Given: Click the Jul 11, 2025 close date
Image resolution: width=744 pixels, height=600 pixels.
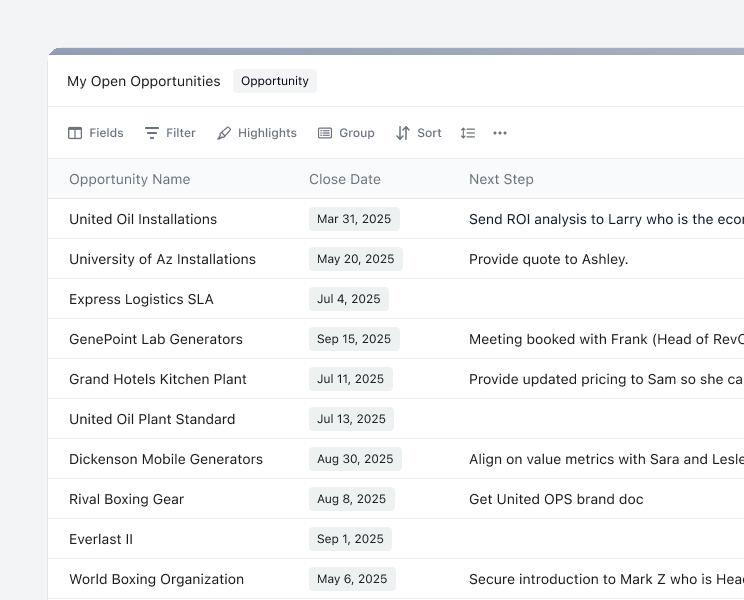Looking at the screenshot, I should [x=351, y=379].
